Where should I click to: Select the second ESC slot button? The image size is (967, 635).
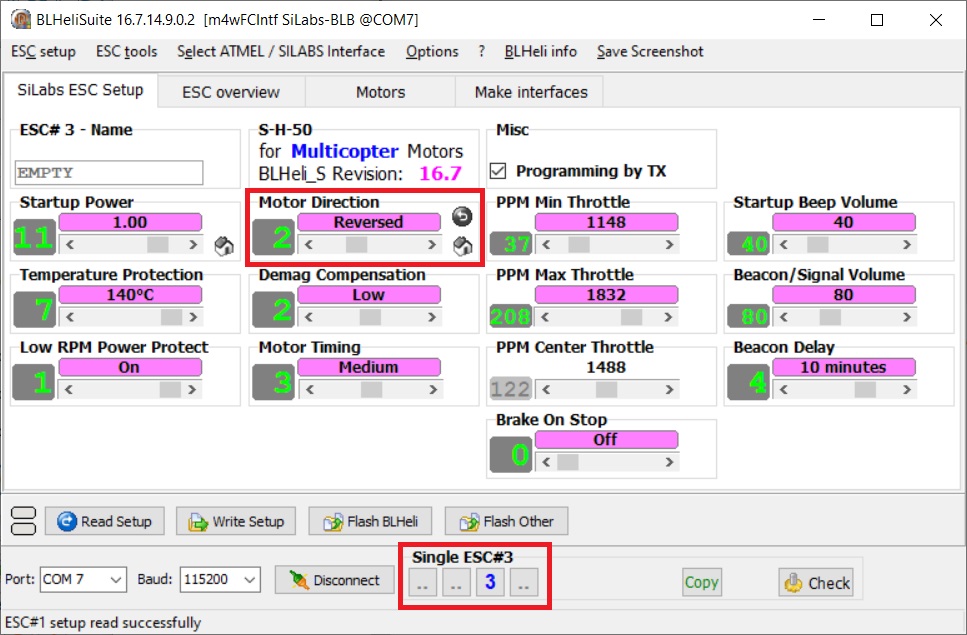point(456,581)
